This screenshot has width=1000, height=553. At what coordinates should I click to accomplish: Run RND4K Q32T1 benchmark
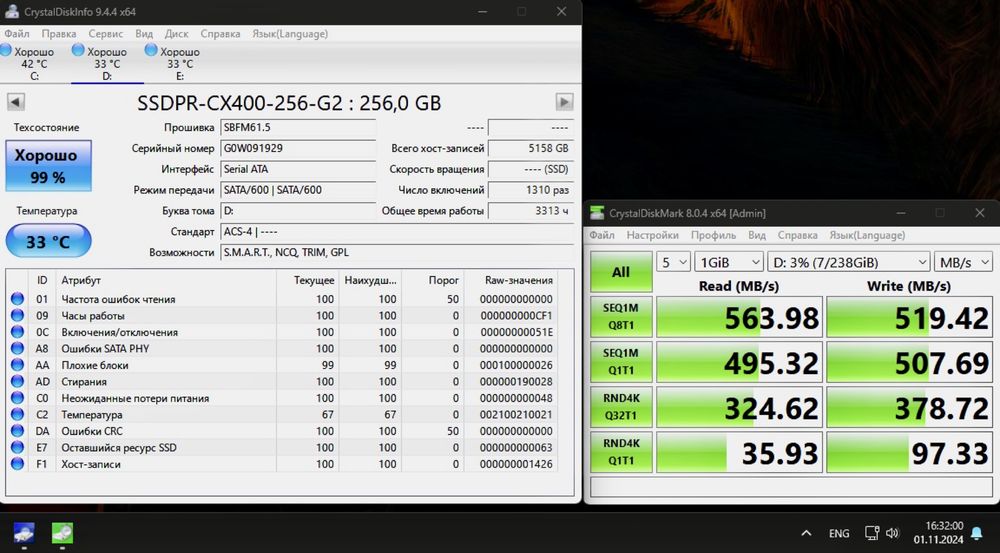point(621,407)
